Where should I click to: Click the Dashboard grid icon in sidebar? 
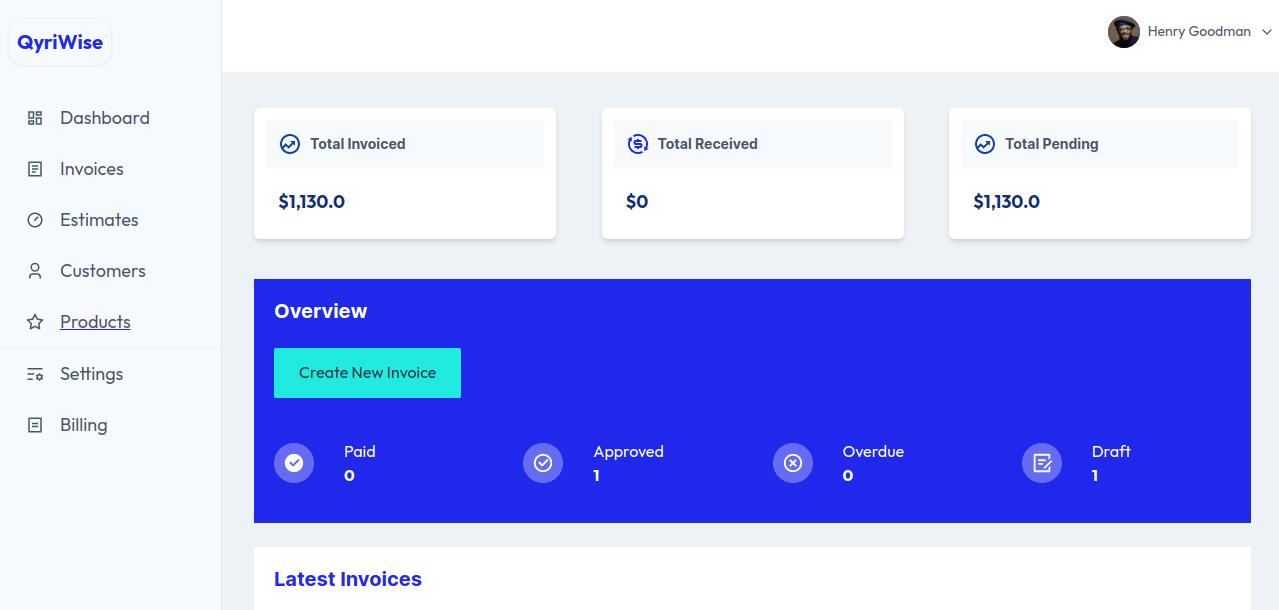35,118
